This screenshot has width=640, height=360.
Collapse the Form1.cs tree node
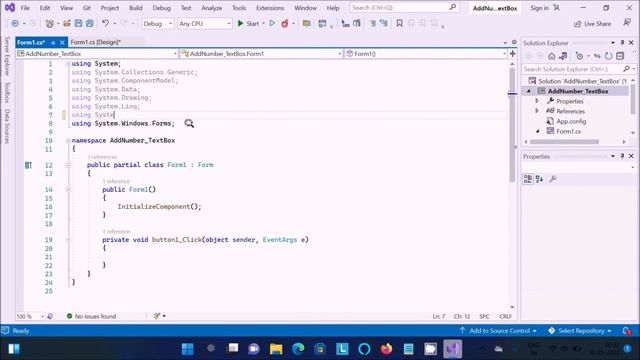coord(537,131)
